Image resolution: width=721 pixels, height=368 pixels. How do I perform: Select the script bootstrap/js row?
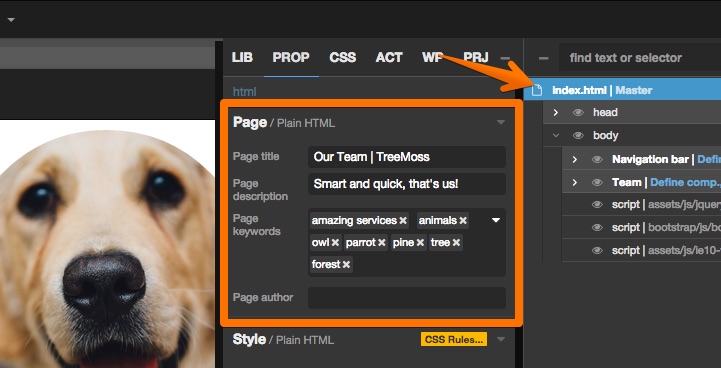[641, 228]
